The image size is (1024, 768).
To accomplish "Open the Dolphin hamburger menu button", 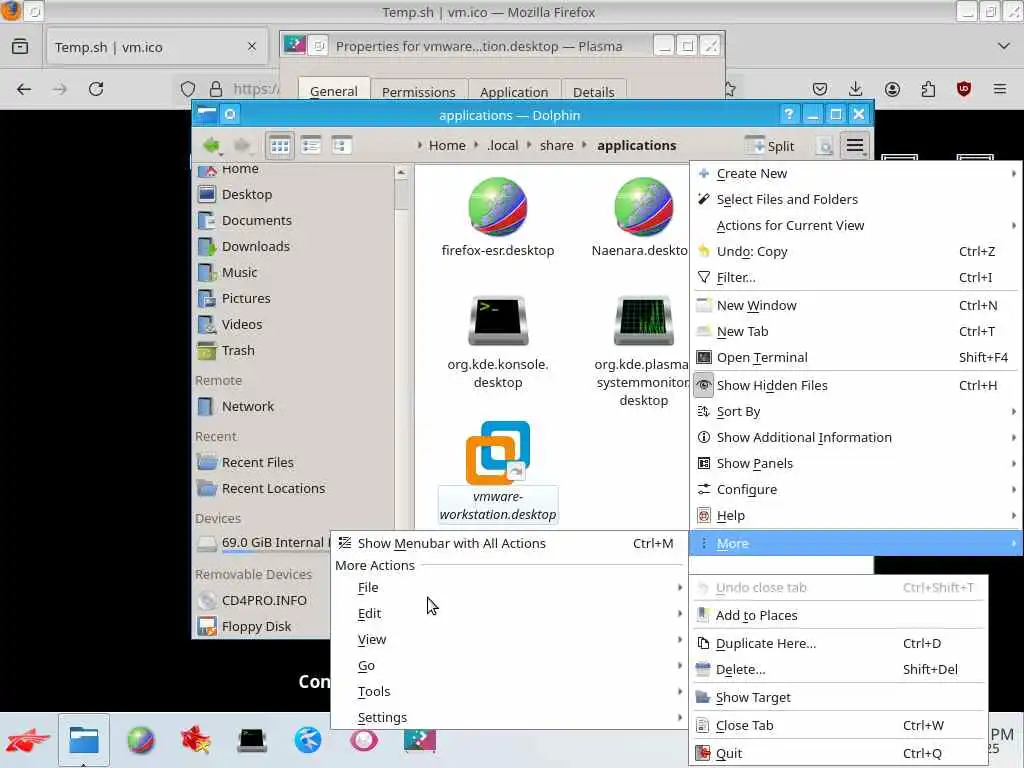I will coord(855,145).
